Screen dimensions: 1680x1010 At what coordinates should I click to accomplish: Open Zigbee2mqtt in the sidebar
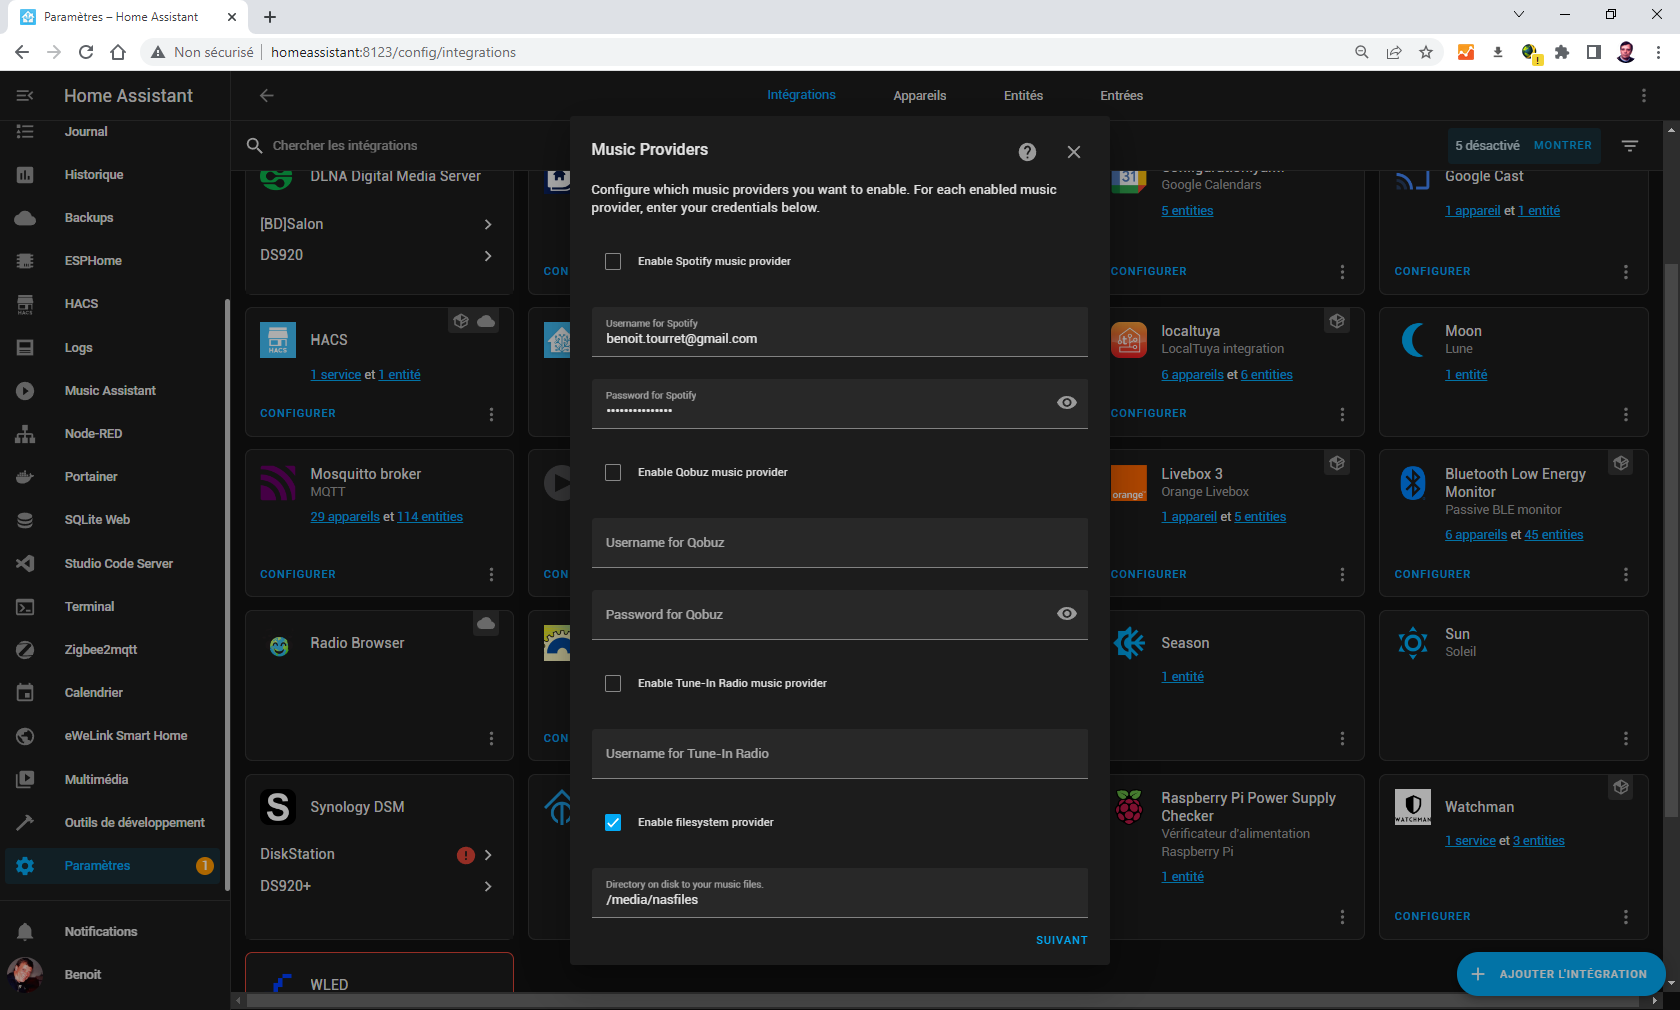point(115,650)
